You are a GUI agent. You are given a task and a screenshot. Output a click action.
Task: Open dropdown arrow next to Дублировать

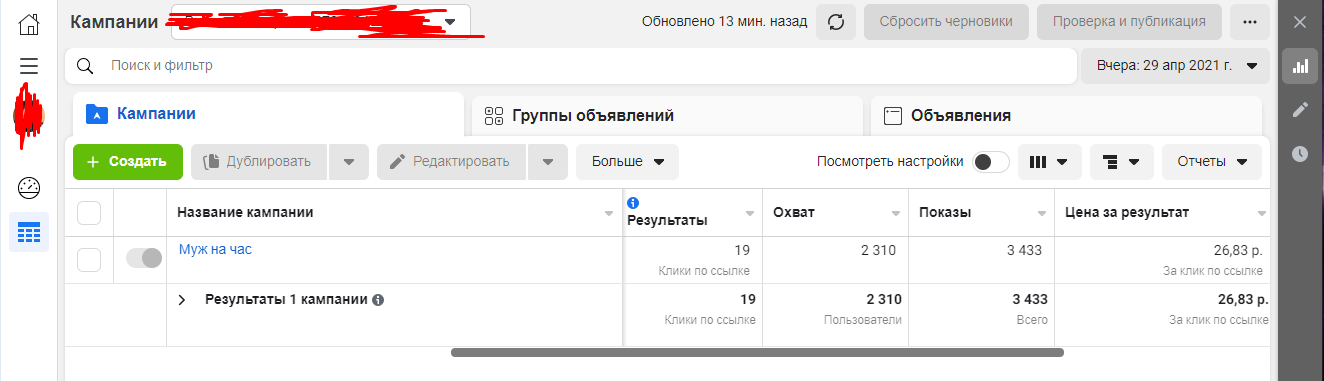[x=348, y=162]
